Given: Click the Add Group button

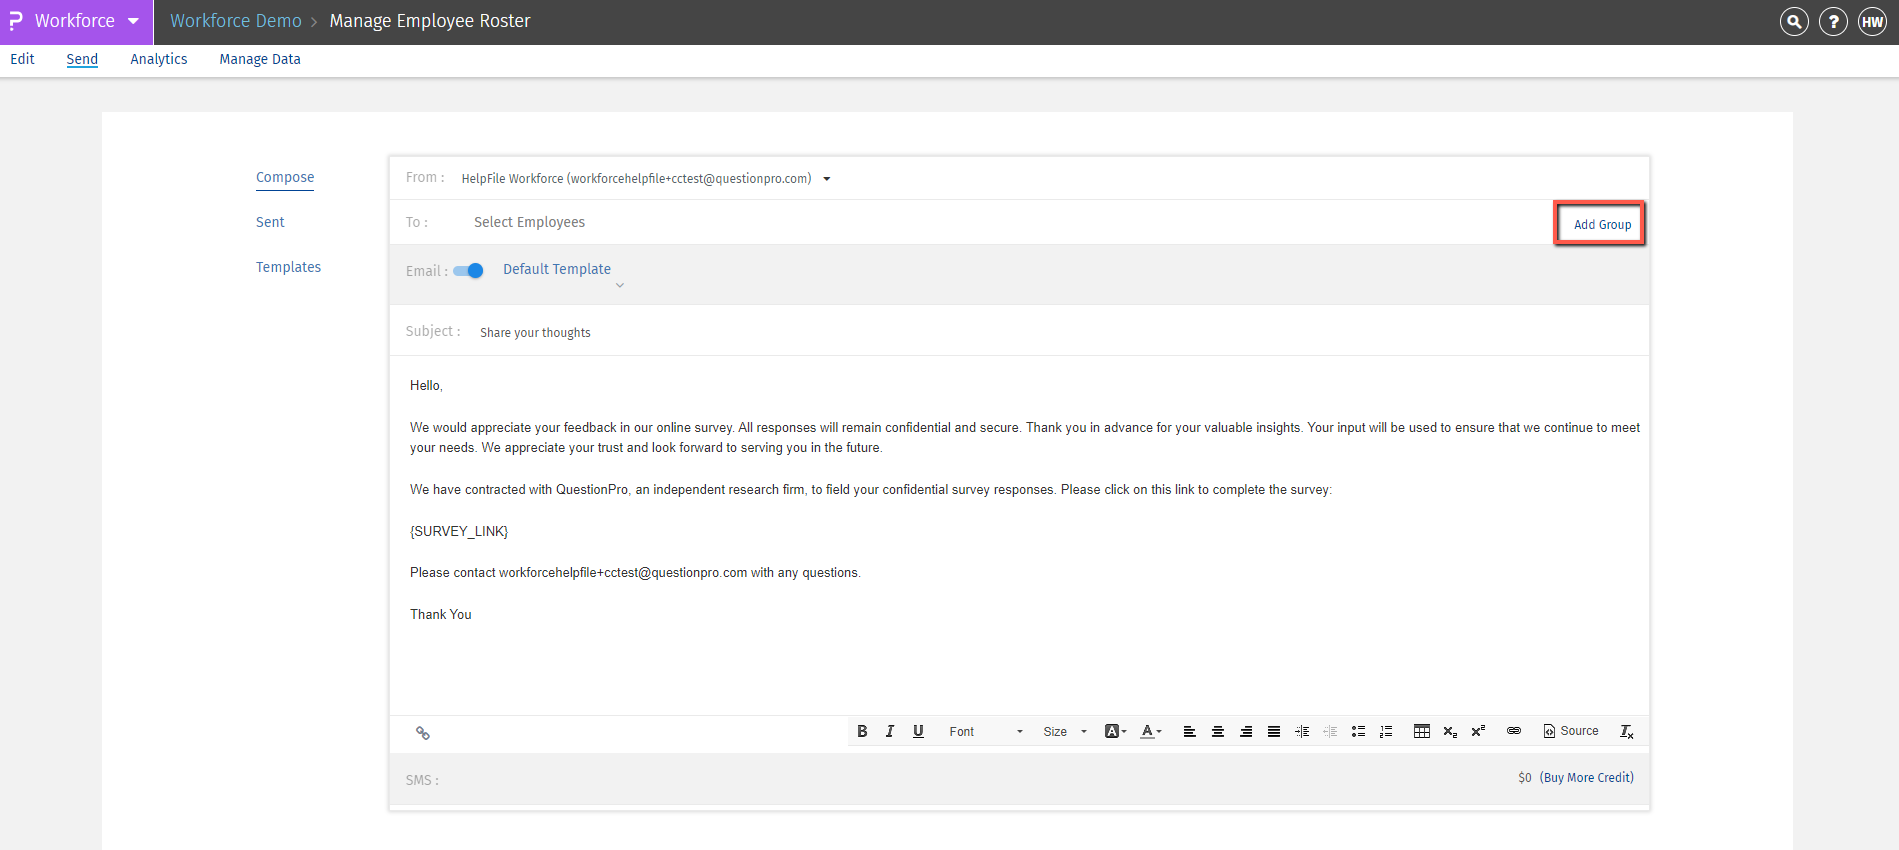Looking at the screenshot, I should tap(1602, 224).
